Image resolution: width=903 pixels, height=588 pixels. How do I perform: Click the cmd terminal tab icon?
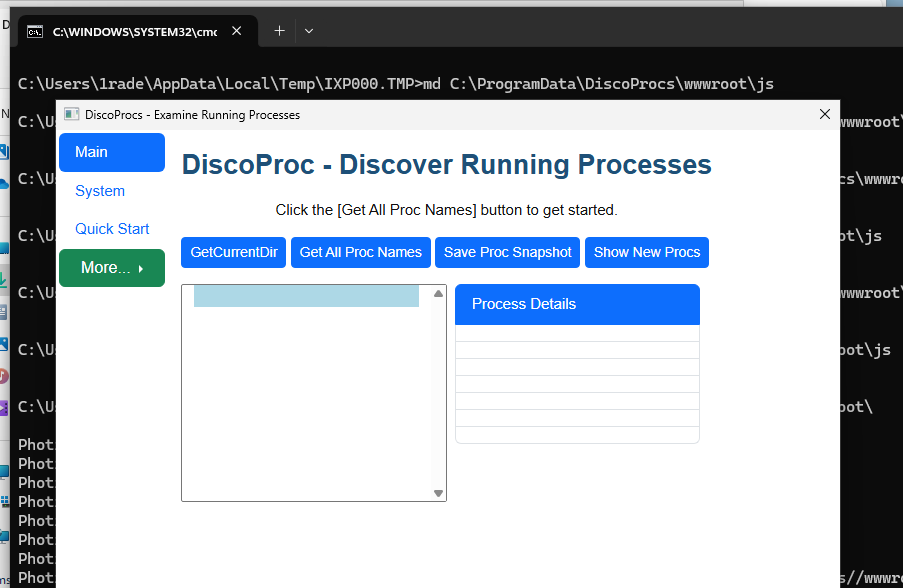point(35,31)
